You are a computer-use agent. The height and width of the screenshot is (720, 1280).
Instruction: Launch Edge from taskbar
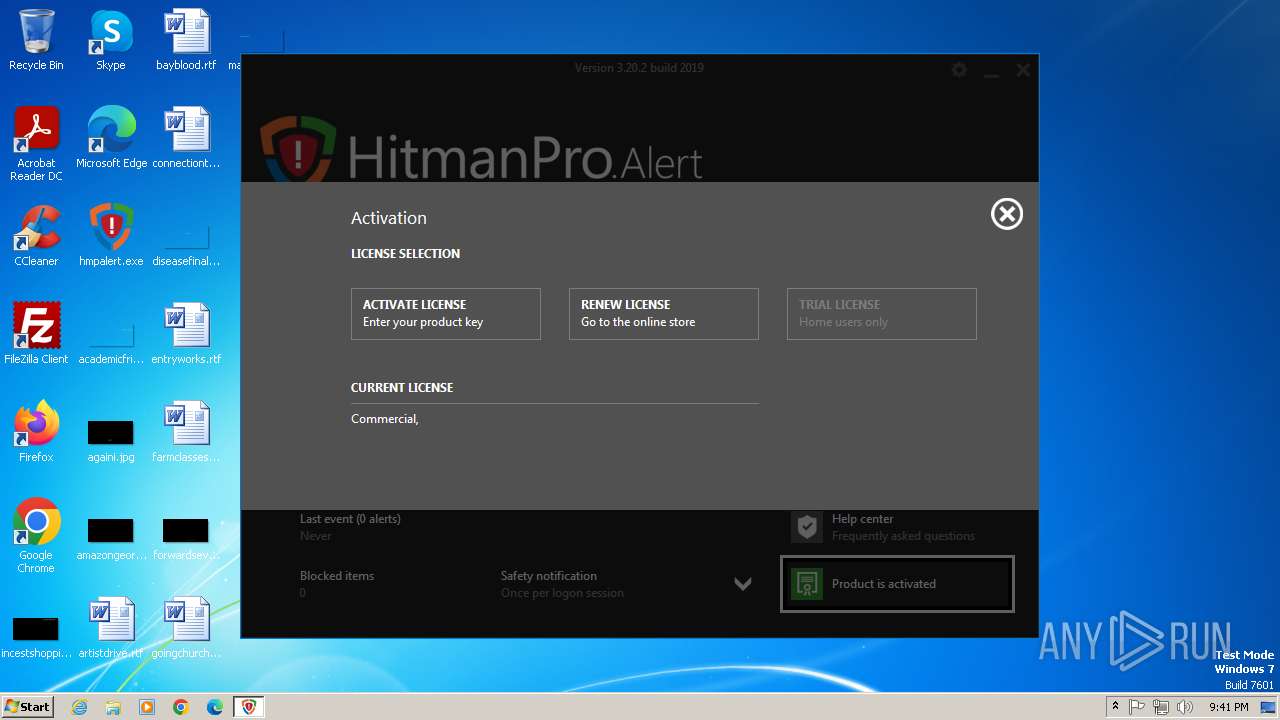[215, 707]
